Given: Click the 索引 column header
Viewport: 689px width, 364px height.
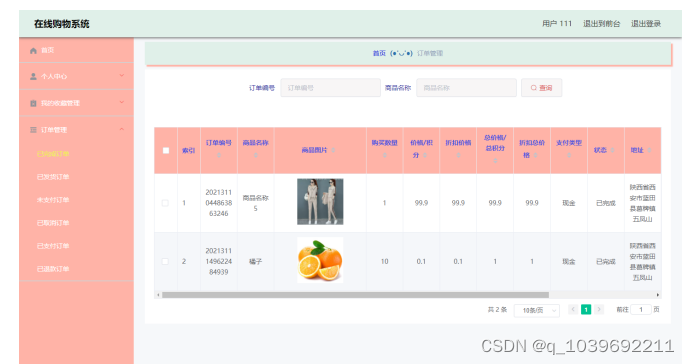Looking at the screenshot, I should [x=189, y=150].
